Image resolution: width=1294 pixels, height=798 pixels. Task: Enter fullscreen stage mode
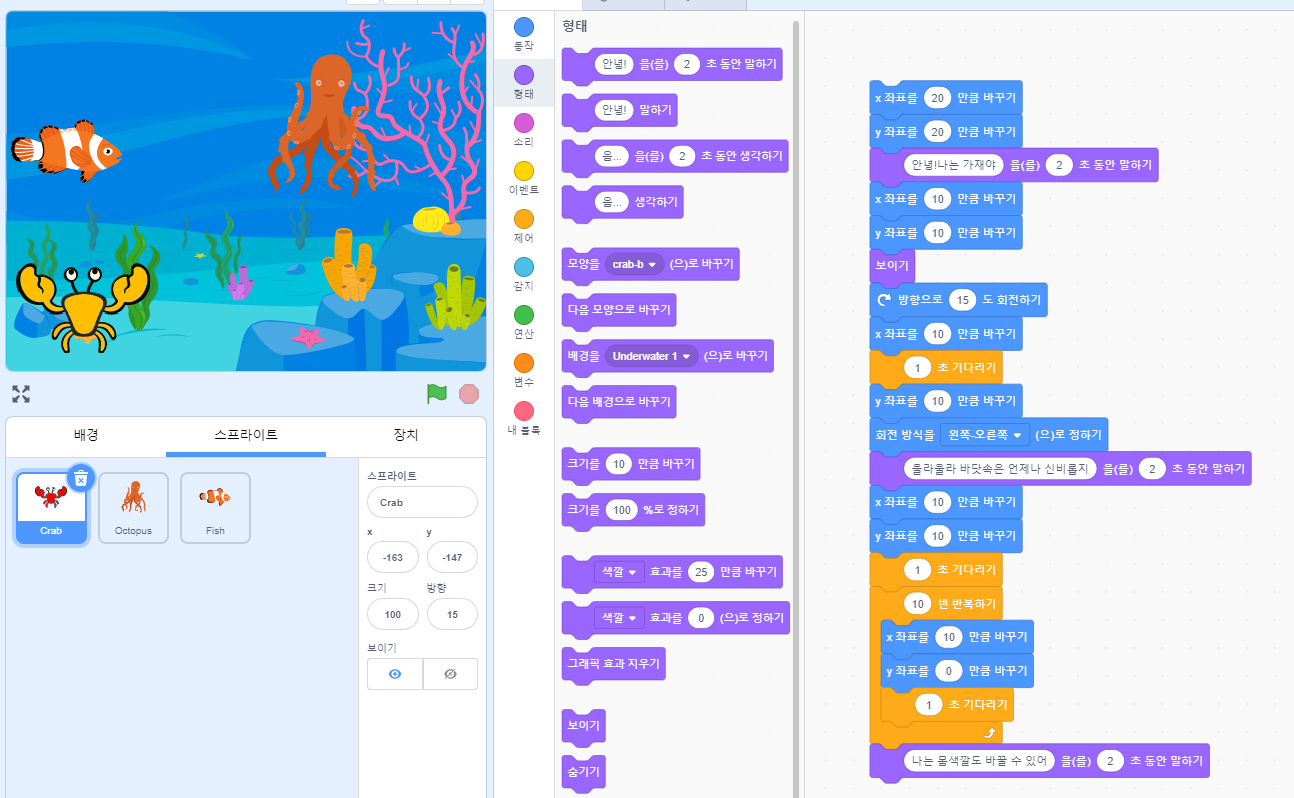[x=20, y=393]
